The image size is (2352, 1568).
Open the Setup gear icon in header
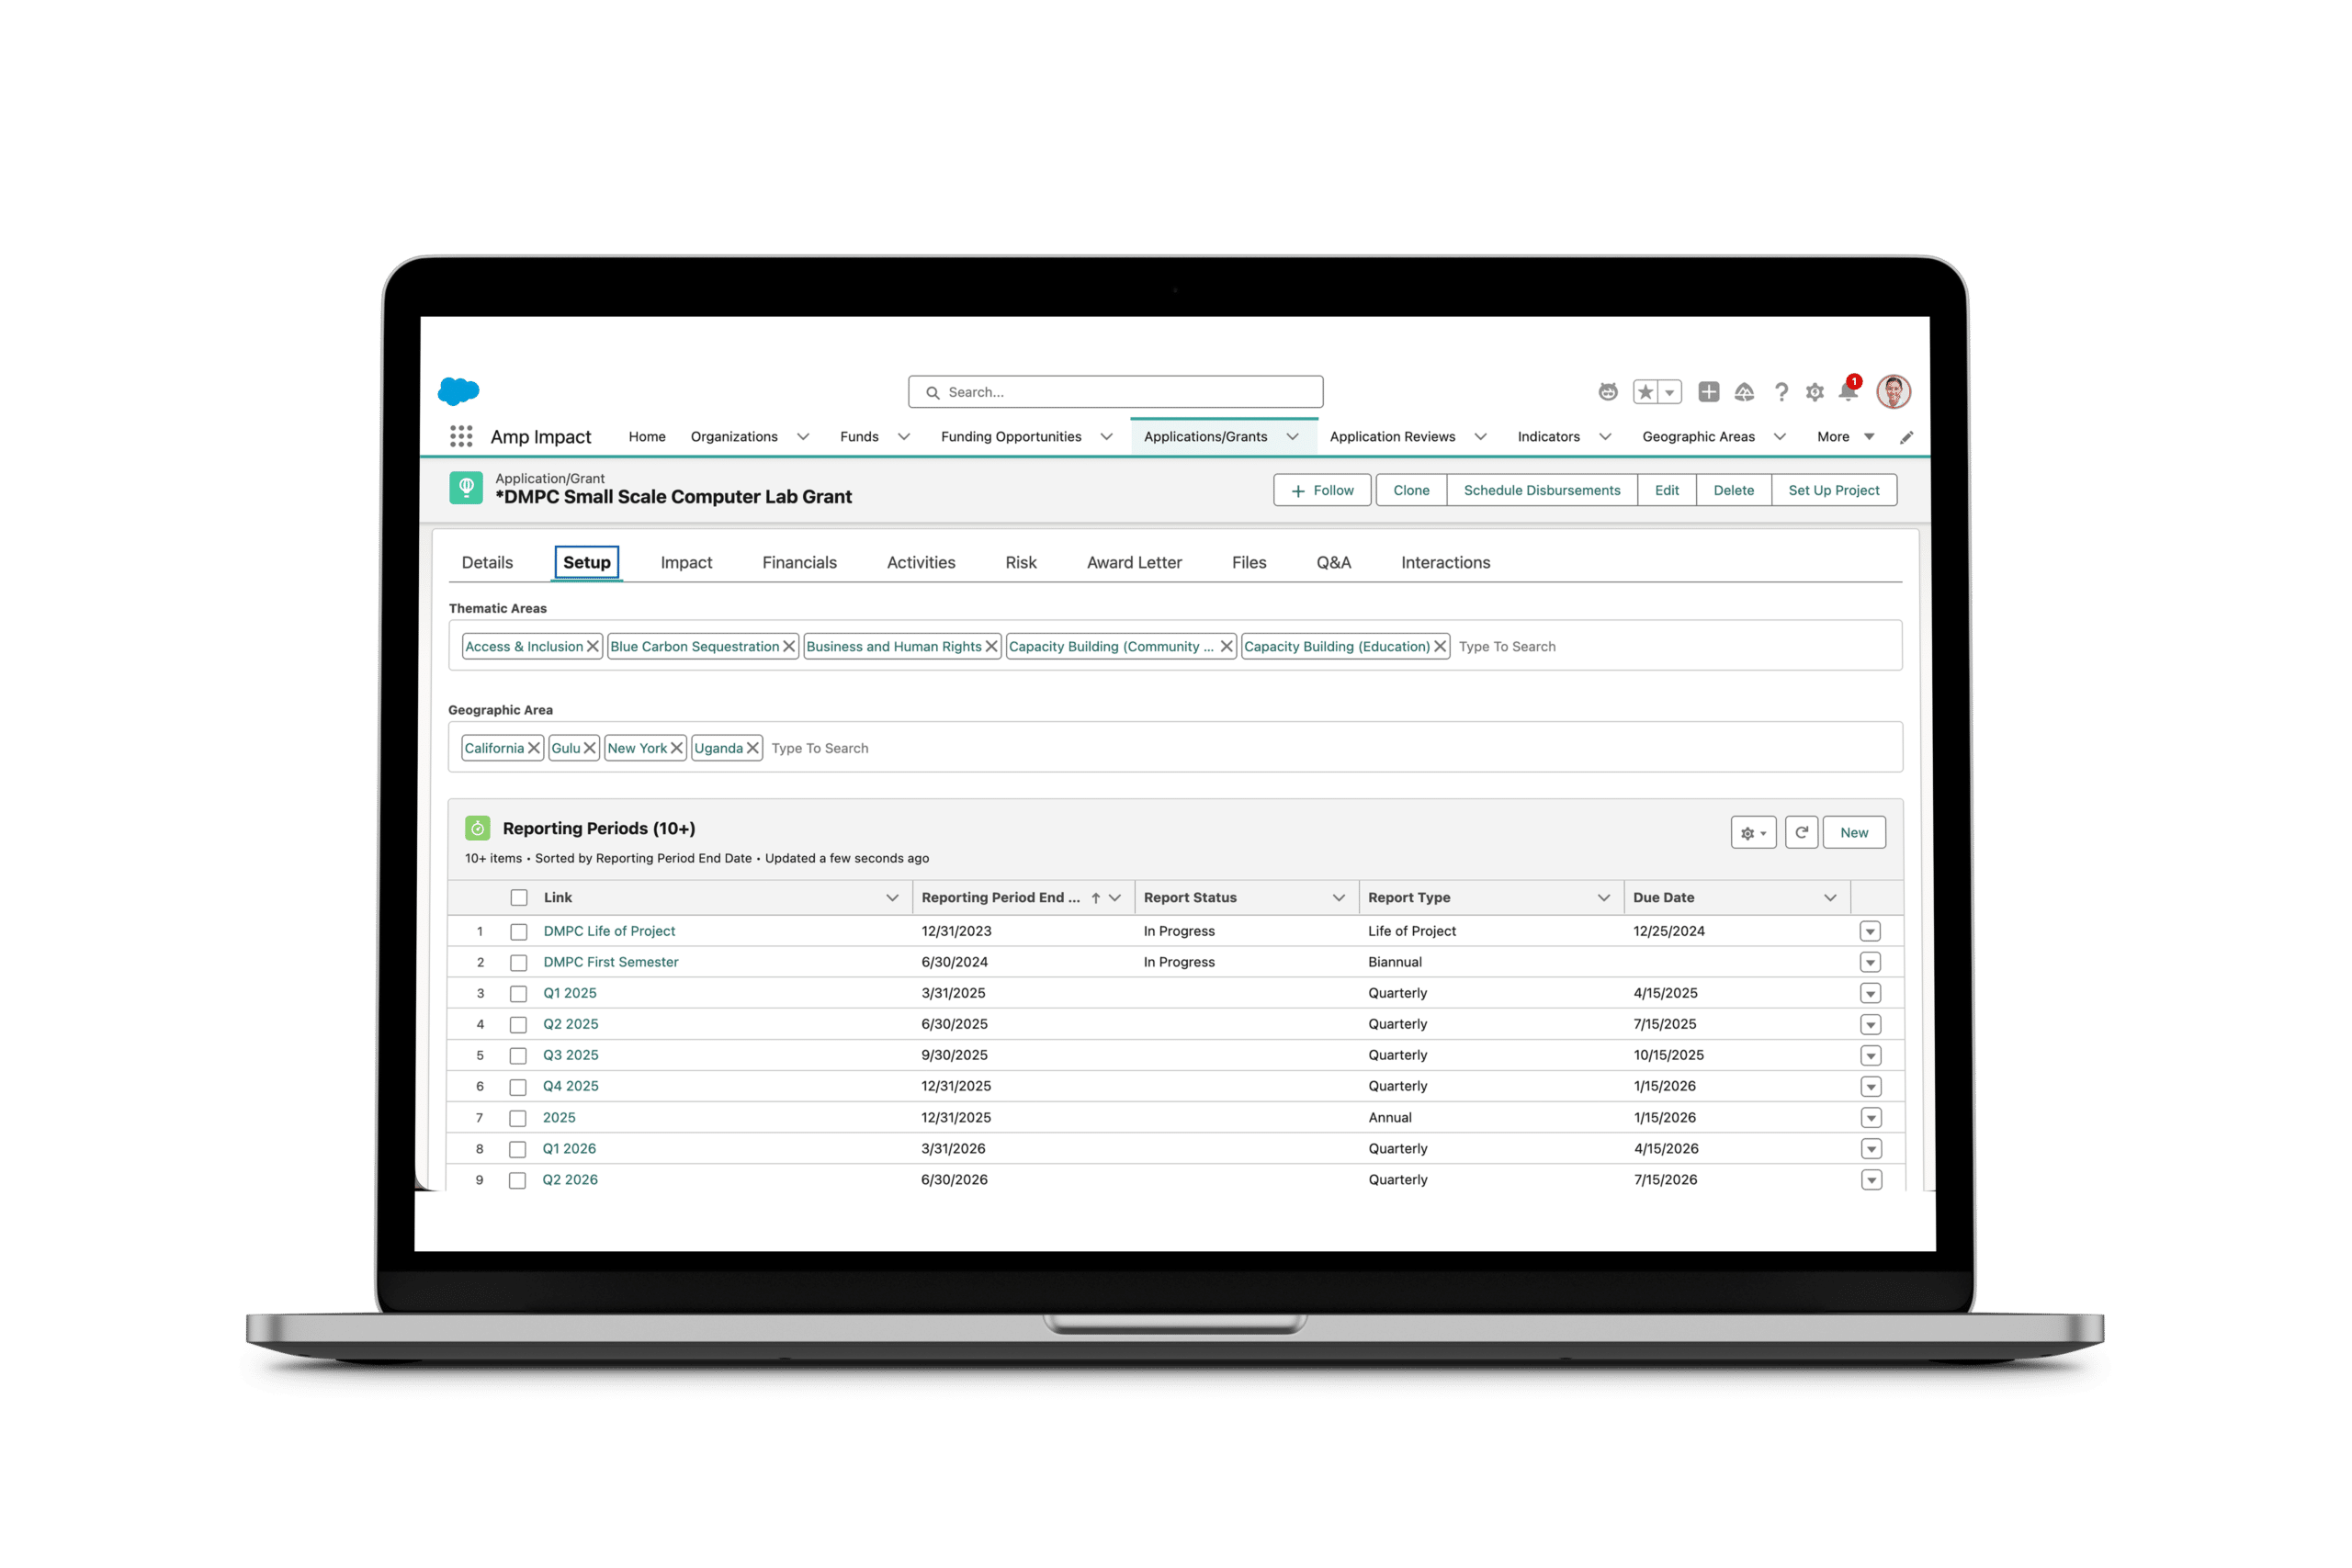[1815, 392]
